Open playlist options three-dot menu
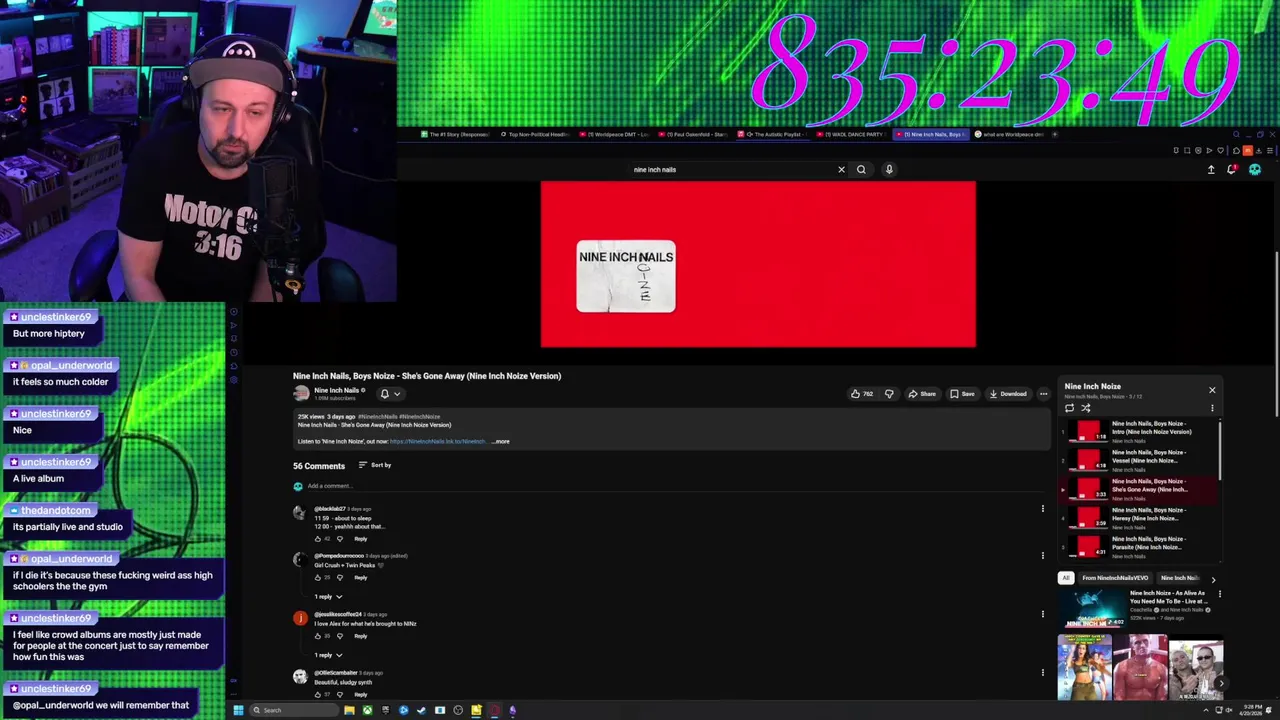This screenshot has height=720, width=1280. click(x=1212, y=408)
